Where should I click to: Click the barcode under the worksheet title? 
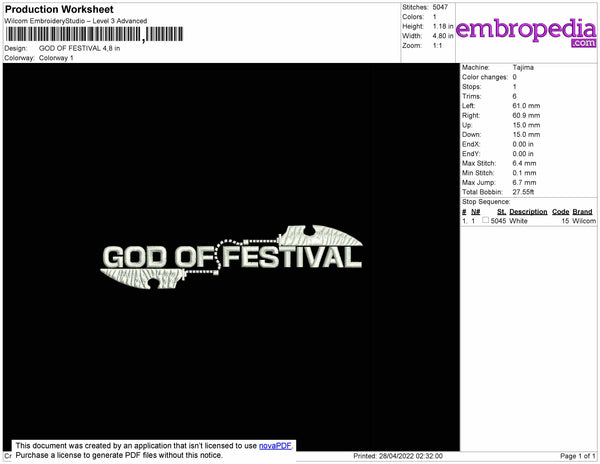tap(94, 34)
